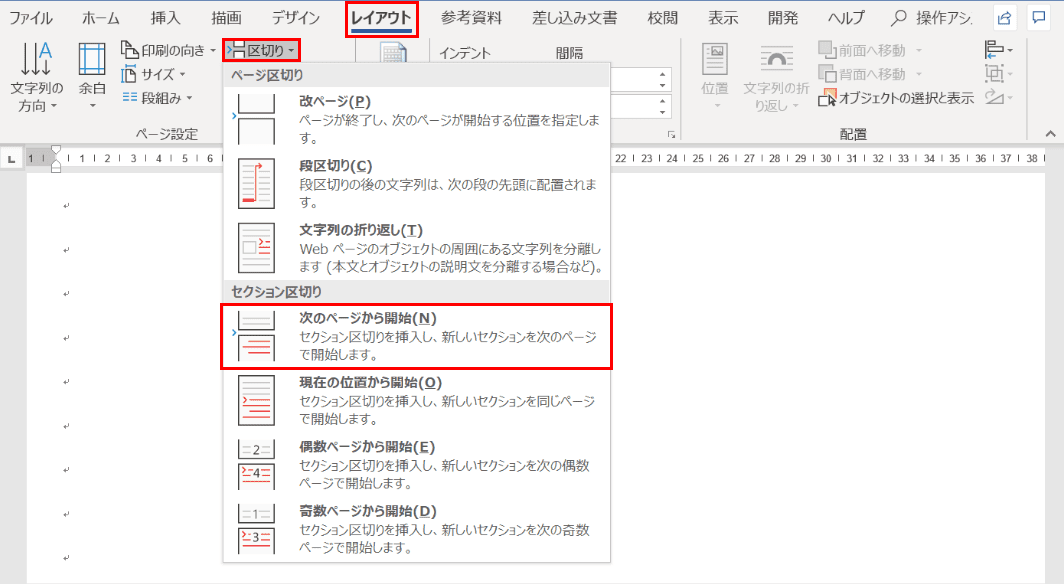Open the 段組み columns dropdown
The height and width of the screenshot is (584, 1064).
pyautogui.click(x=157, y=98)
